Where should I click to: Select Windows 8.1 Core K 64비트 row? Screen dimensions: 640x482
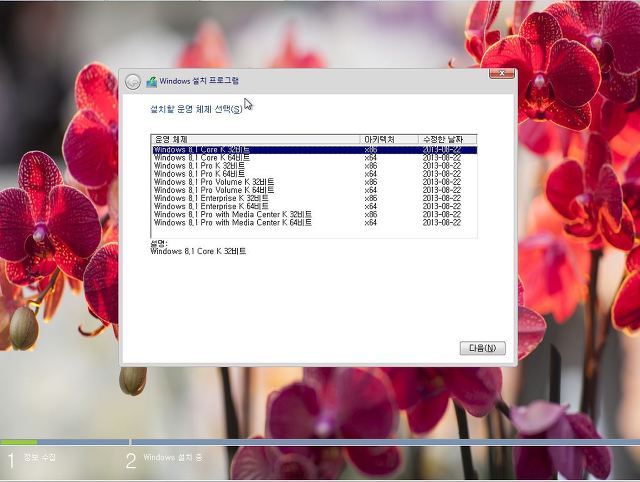point(315,158)
